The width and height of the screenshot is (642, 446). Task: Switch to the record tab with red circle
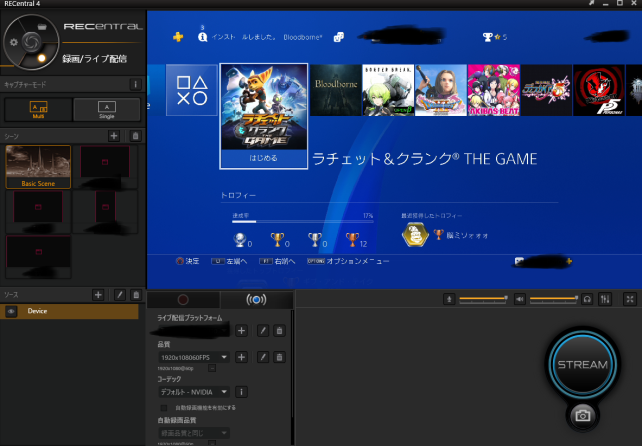click(x=183, y=300)
